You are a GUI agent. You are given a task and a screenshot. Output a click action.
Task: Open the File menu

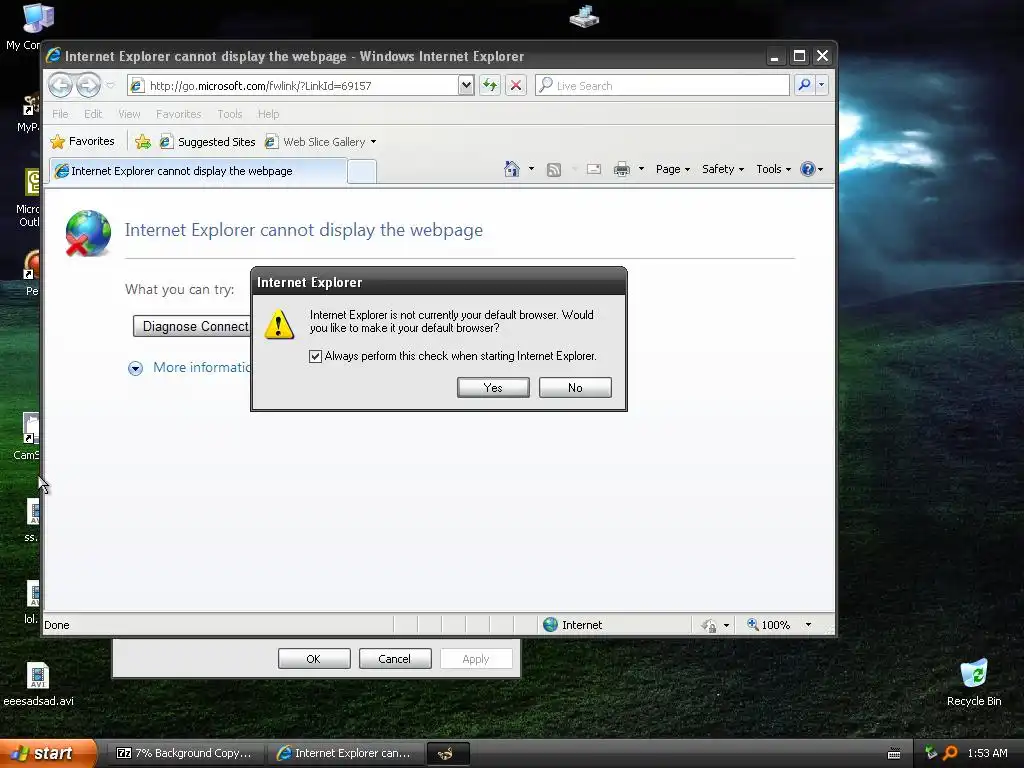60,114
